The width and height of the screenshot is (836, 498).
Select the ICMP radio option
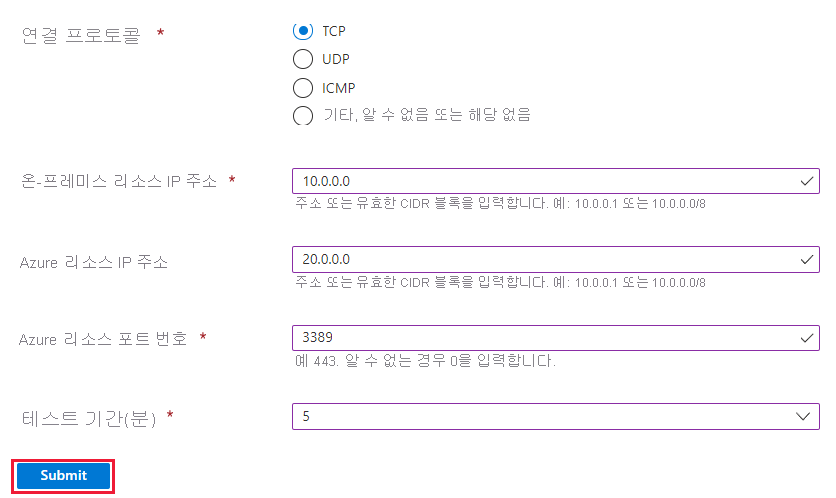[303, 88]
